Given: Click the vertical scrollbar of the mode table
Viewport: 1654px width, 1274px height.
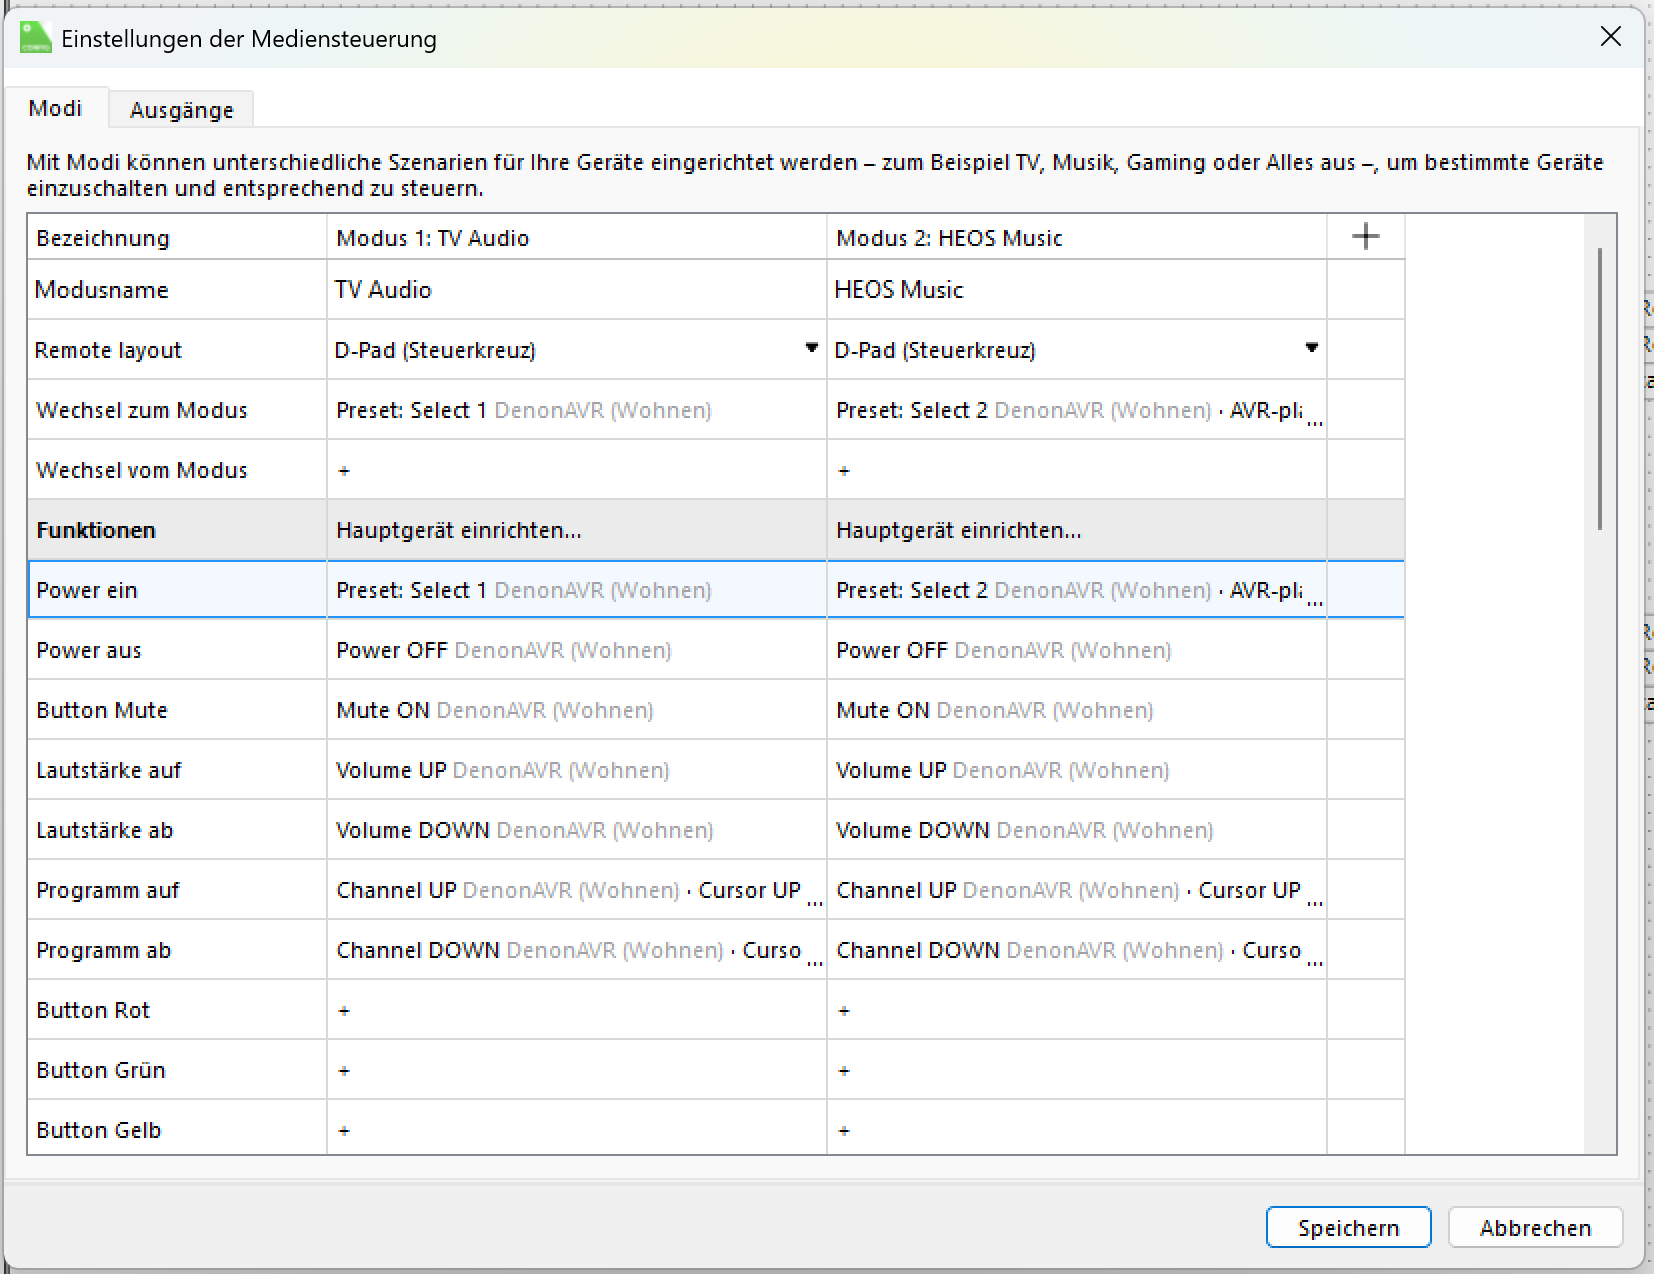Looking at the screenshot, I should click(x=1599, y=390).
